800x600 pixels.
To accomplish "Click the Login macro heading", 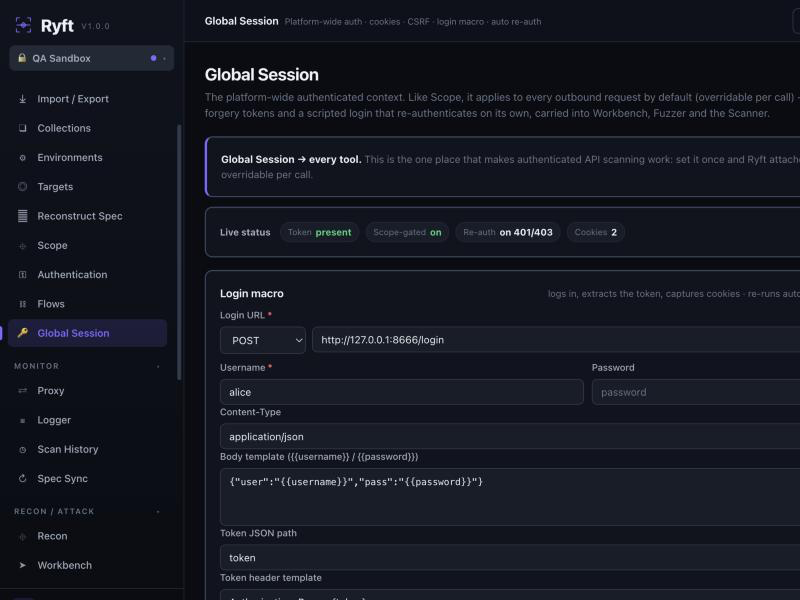I will click(252, 293).
